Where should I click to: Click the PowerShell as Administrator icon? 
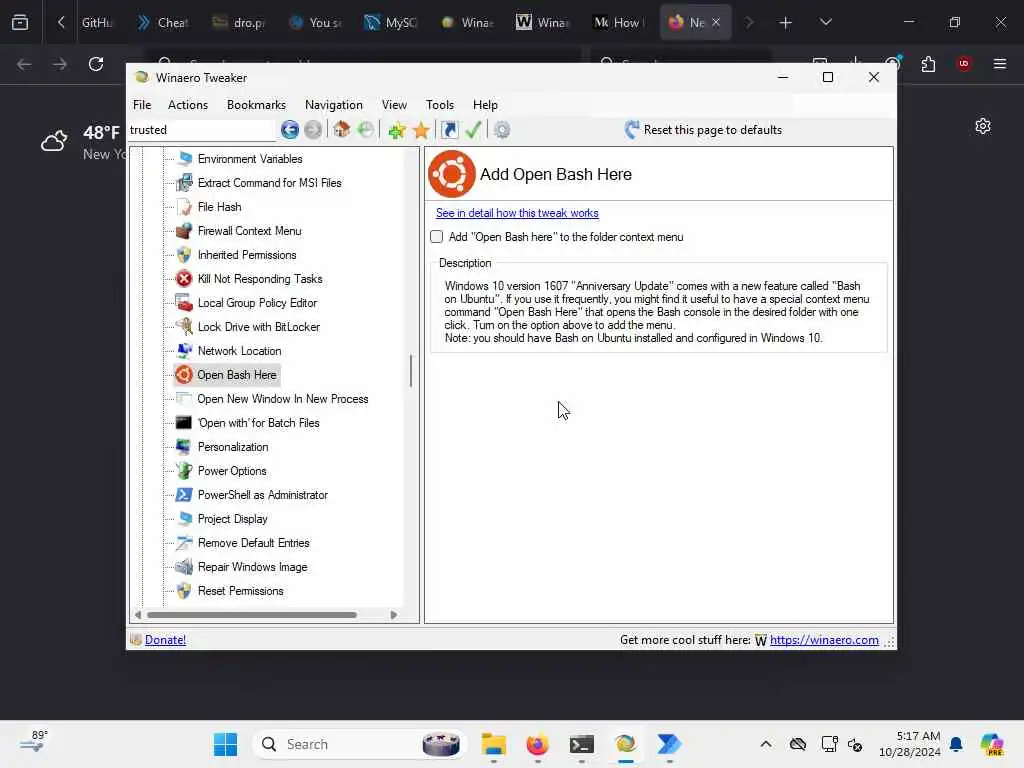point(185,495)
